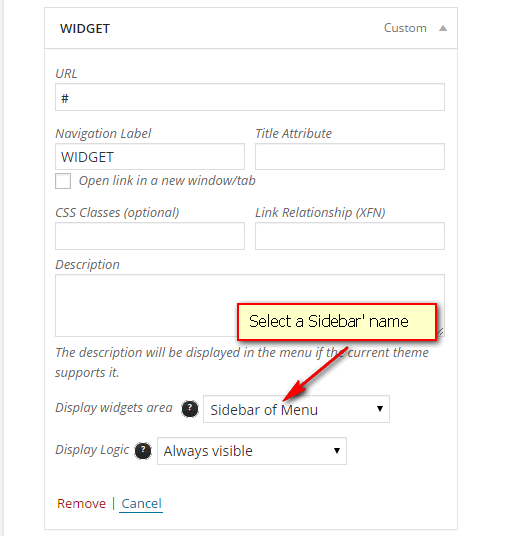Expand the 'Always visible' Display Logic dropdown
Screen dimensions: 511x536
point(252,451)
